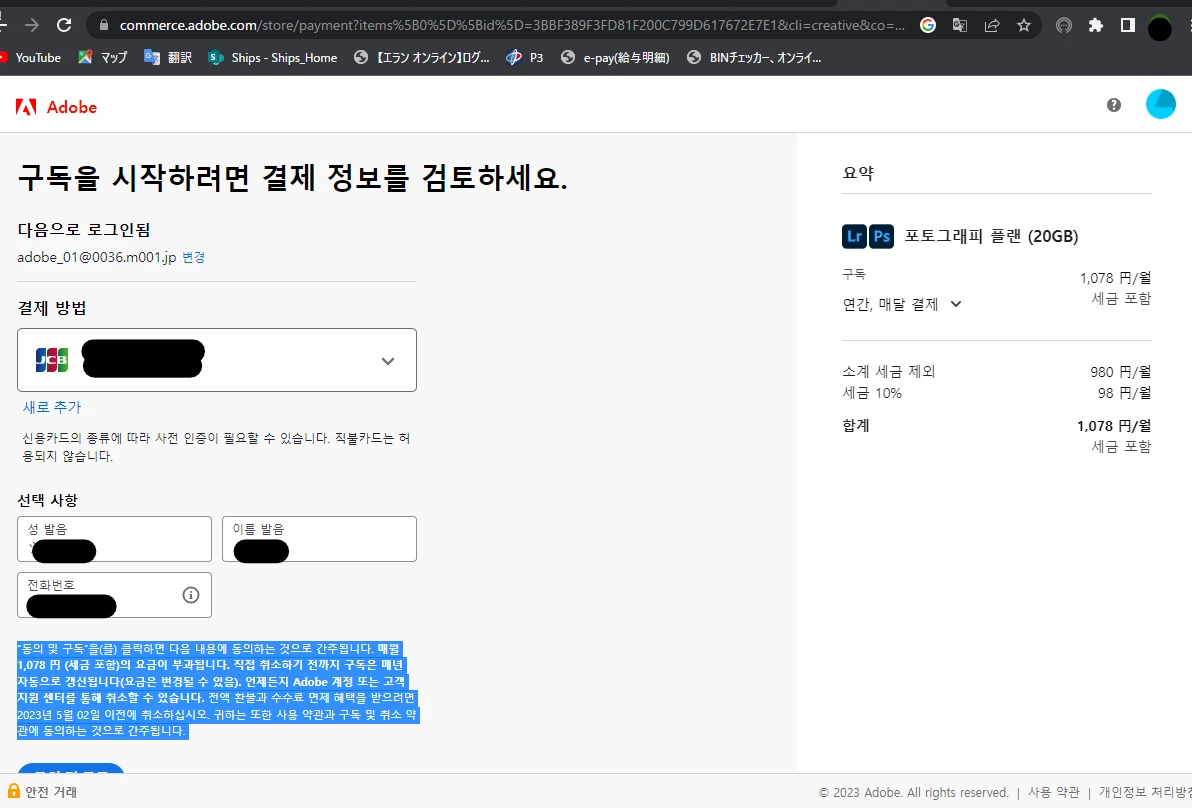Click the 합계 total label
This screenshot has width=1192, height=808.
pyautogui.click(x=856, y=426)
